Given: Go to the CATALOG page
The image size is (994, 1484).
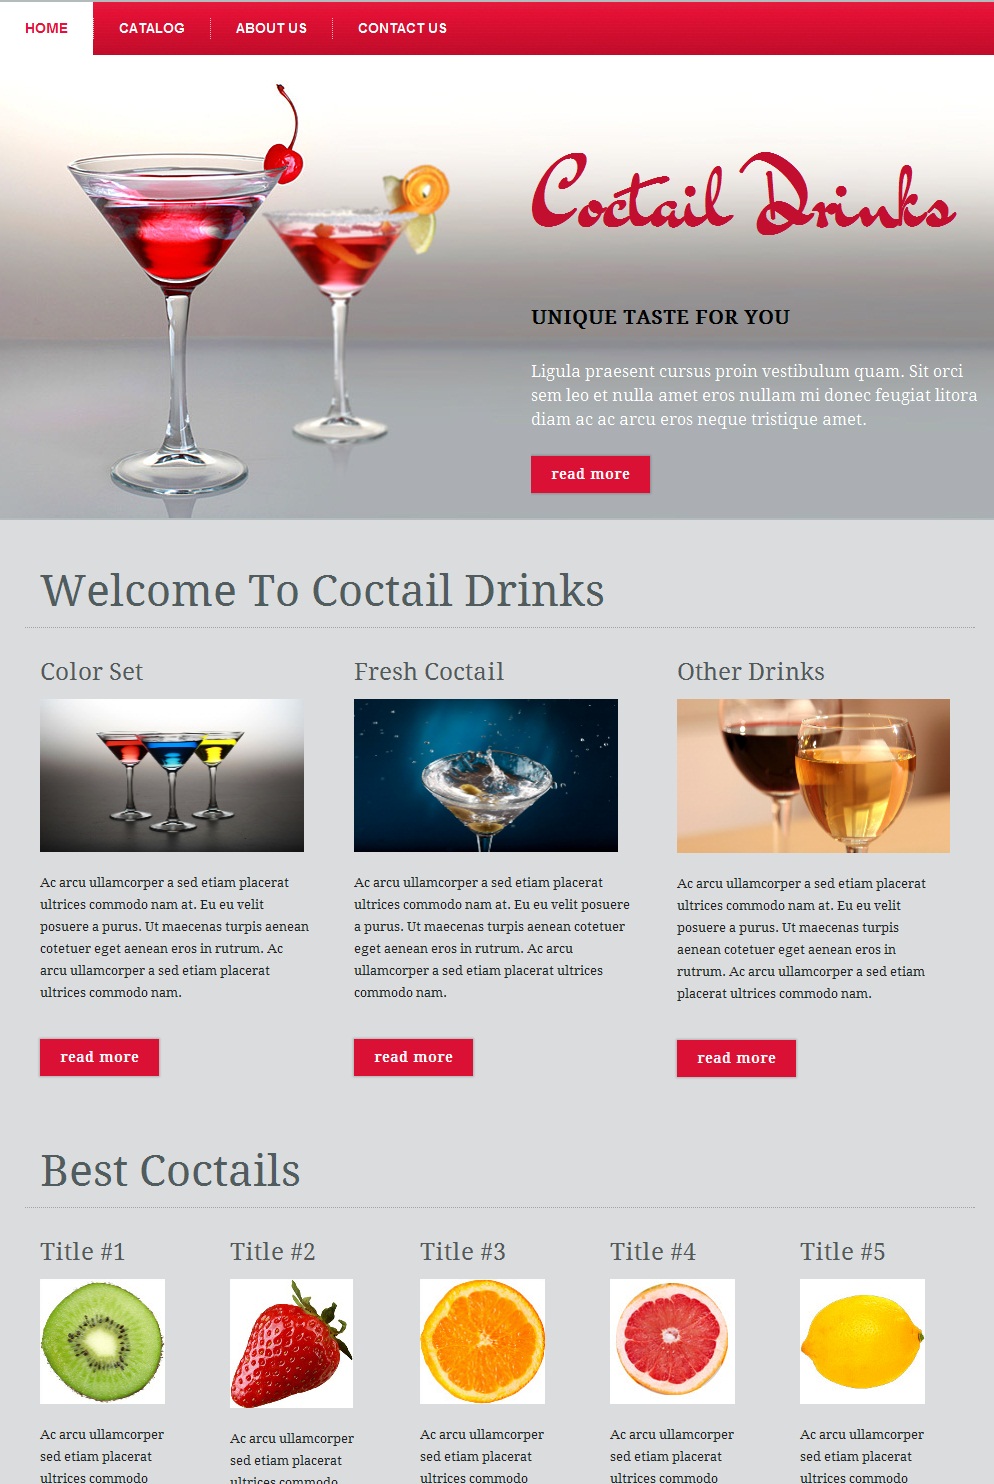Looking at the screenshot, I should (152, 28).
